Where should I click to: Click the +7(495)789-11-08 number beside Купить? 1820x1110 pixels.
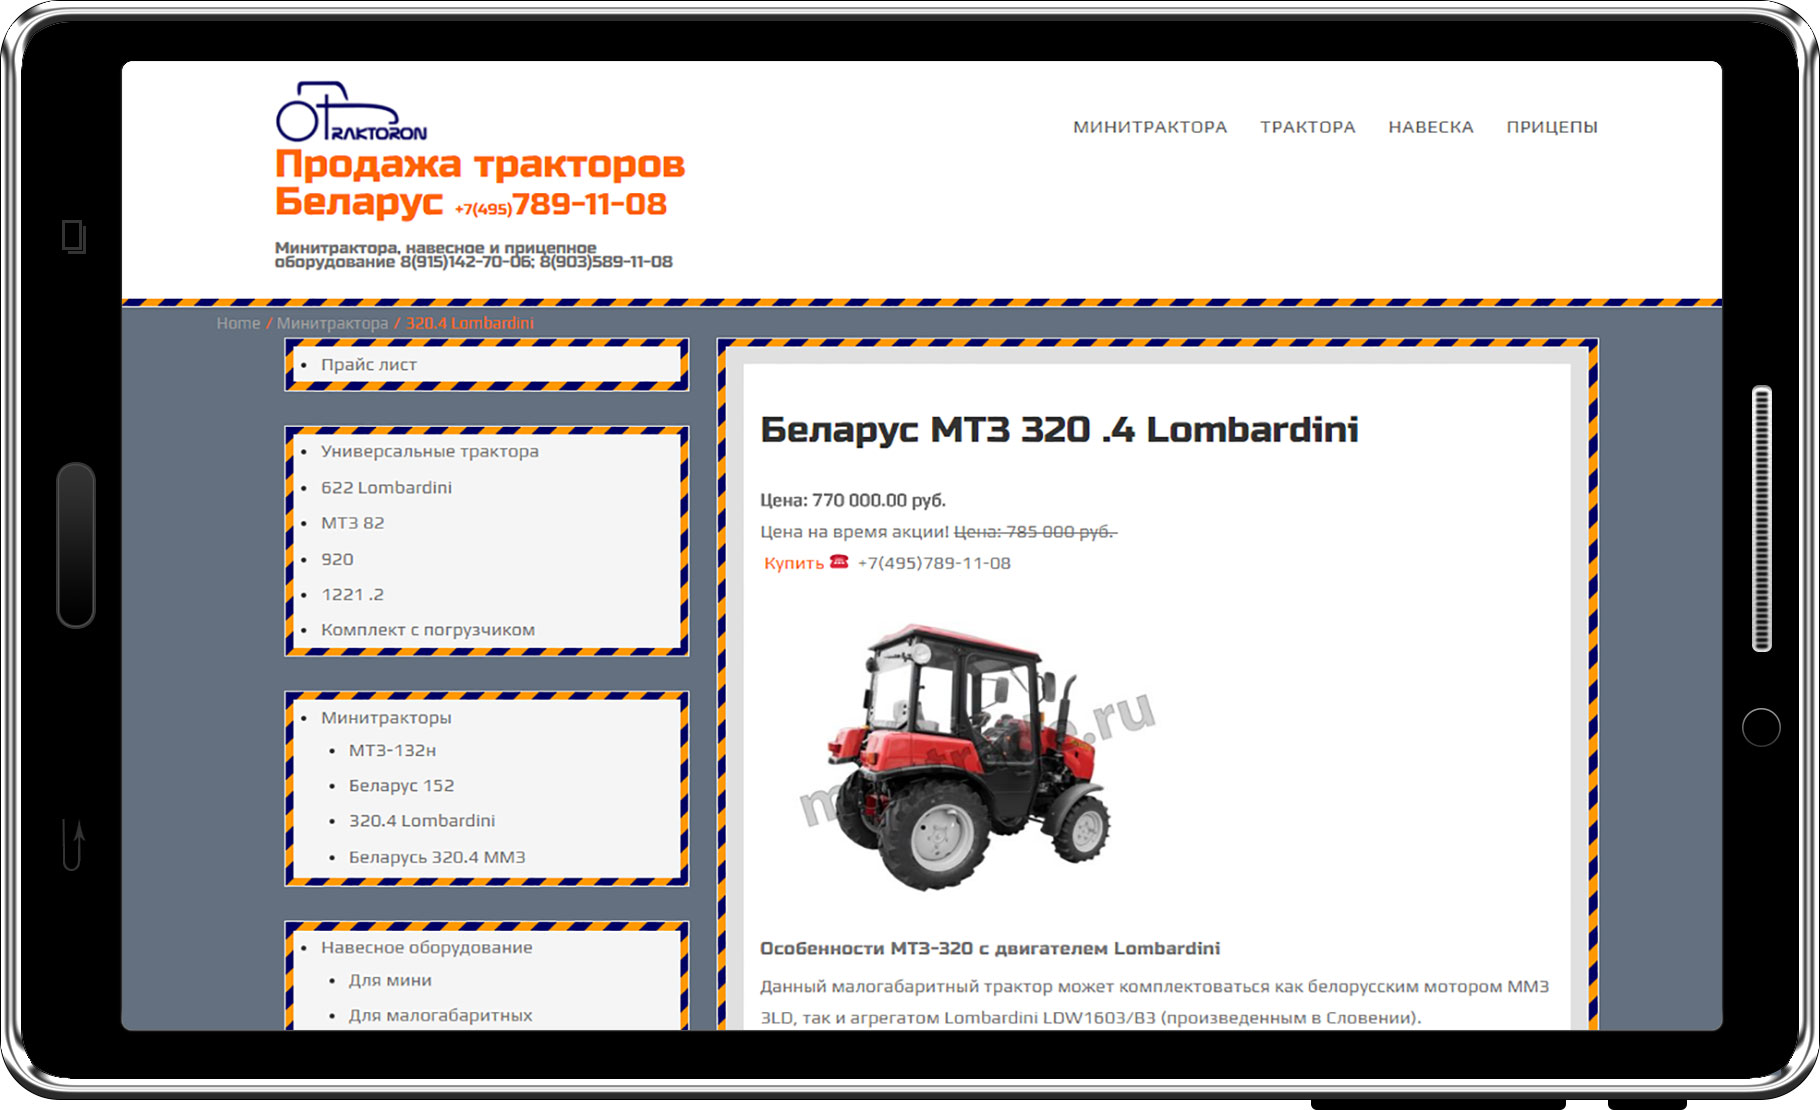point(934,563)
